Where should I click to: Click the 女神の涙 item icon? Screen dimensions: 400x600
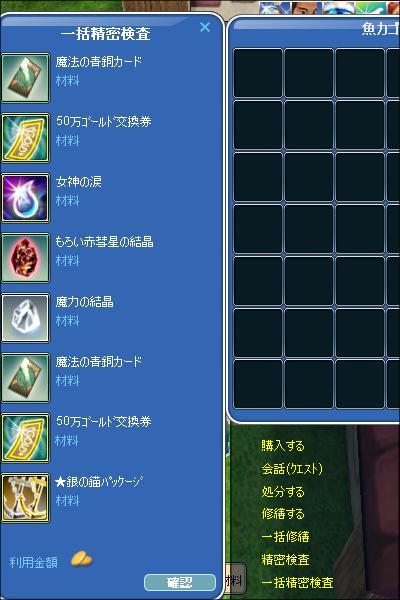pyautogui.click(x=25, y=198)
